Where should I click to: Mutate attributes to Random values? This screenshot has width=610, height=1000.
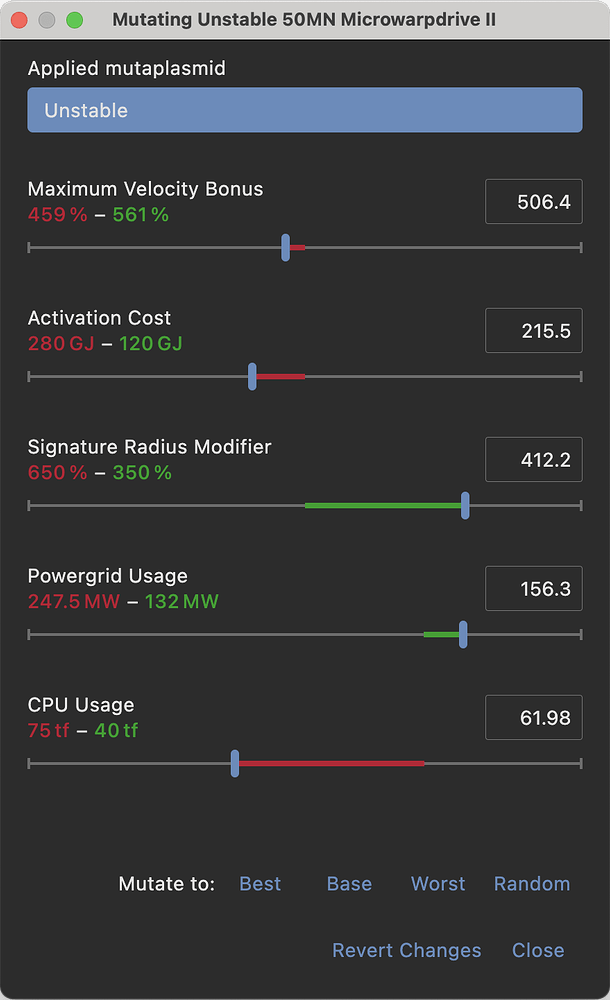click(532, 884)
